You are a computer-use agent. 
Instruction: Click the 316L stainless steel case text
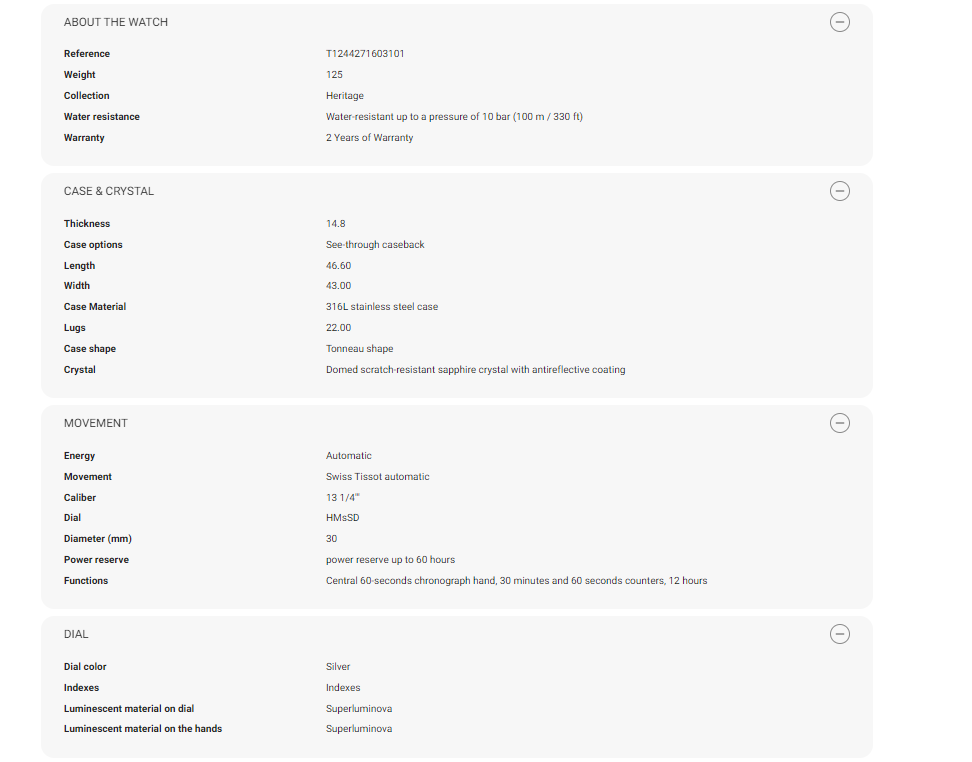coord(382,307)
